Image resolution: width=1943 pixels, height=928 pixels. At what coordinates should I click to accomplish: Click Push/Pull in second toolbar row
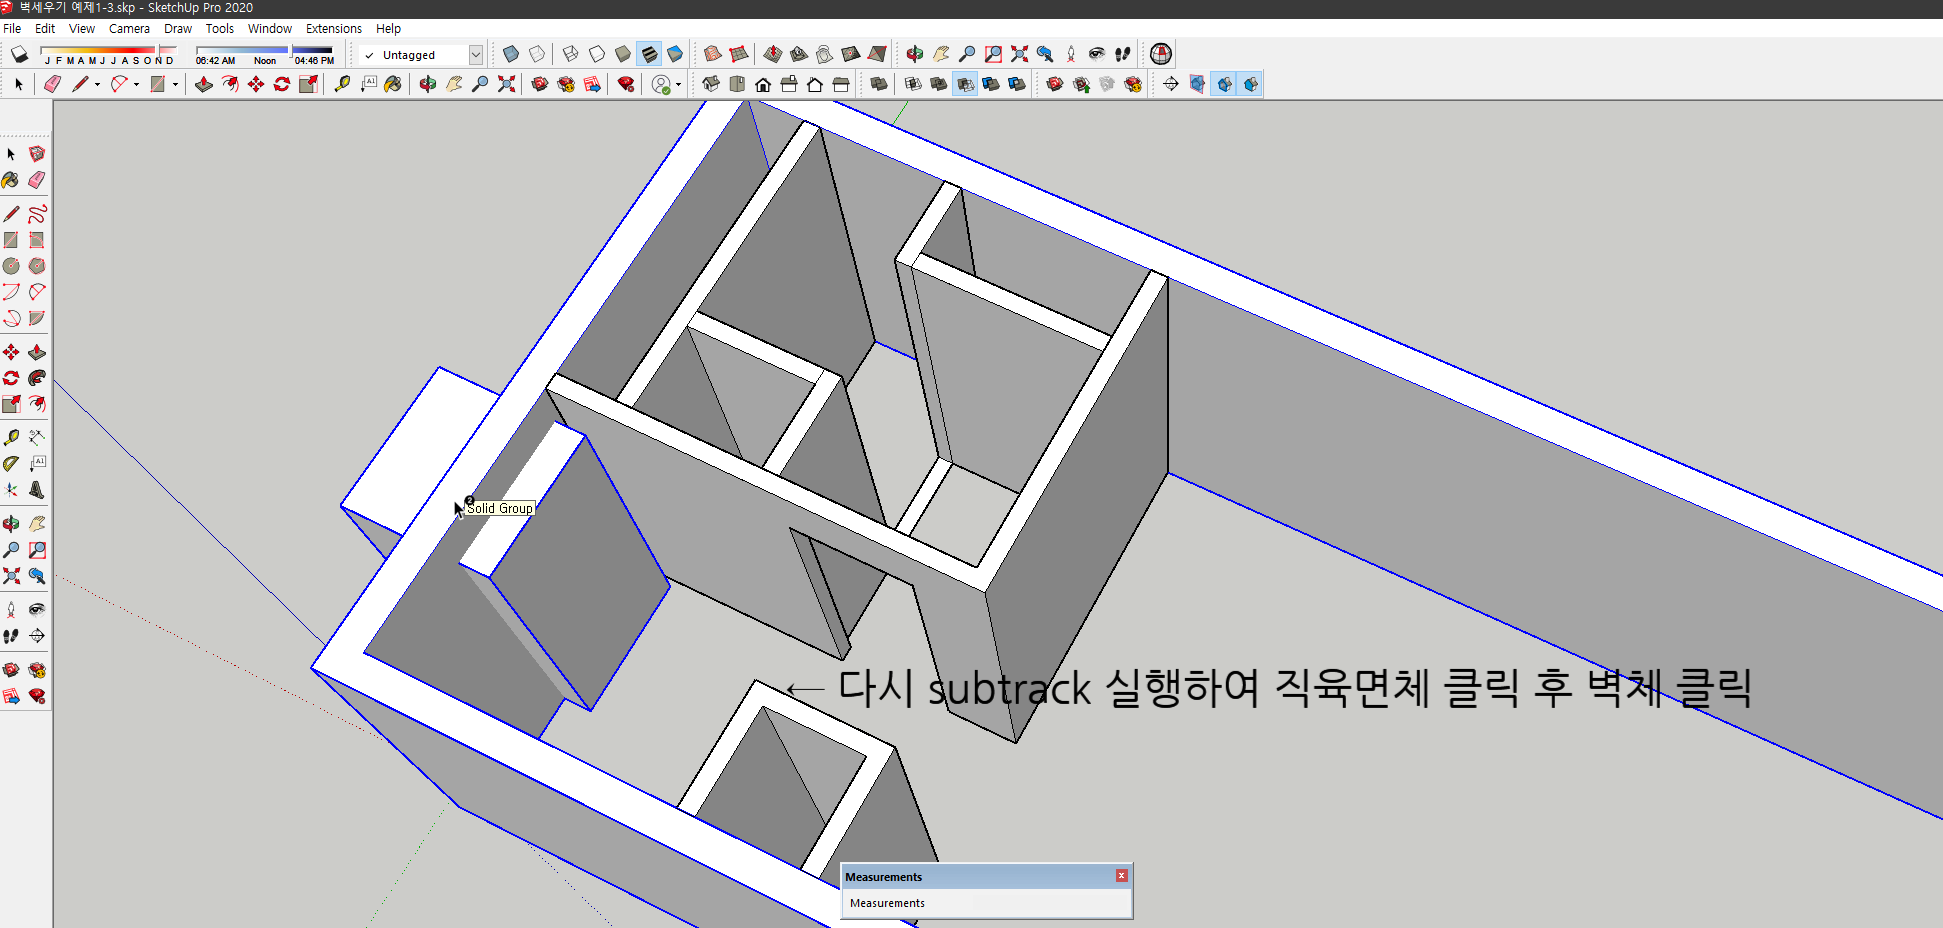[204, 84]
